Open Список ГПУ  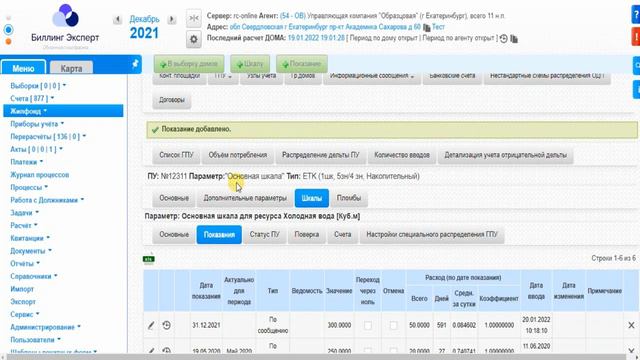point(176,155)
